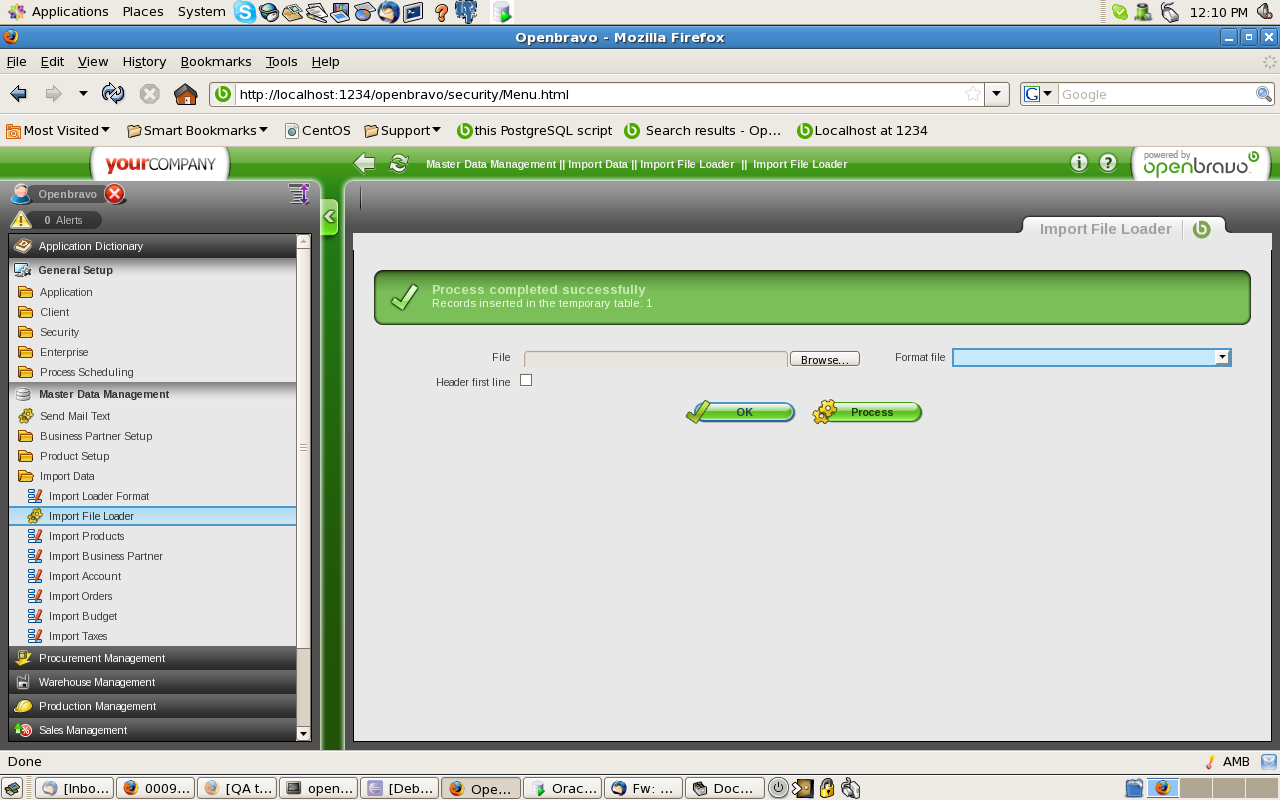Open Import Orders
This screenshot has height=800, width=1280.
point(81,596)
